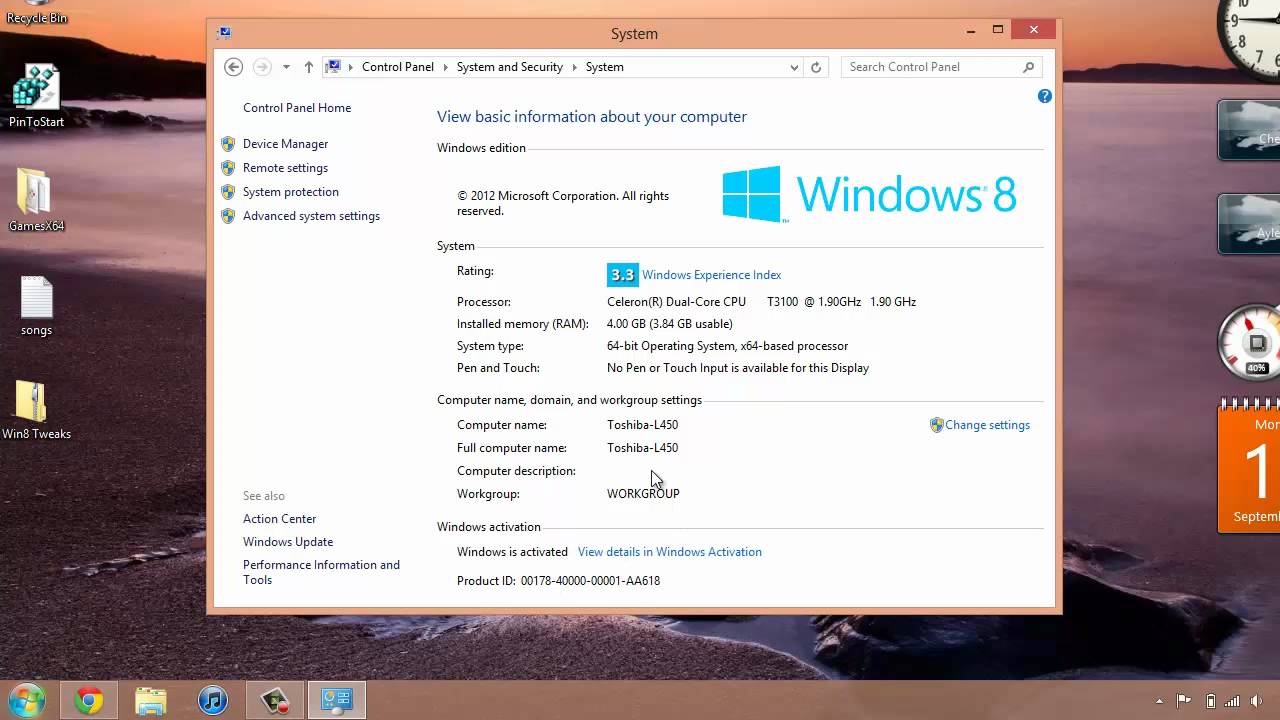Screen dimensions: 1280x720
Task: Click the help question mark icon
Action: tap(1045, 96)
